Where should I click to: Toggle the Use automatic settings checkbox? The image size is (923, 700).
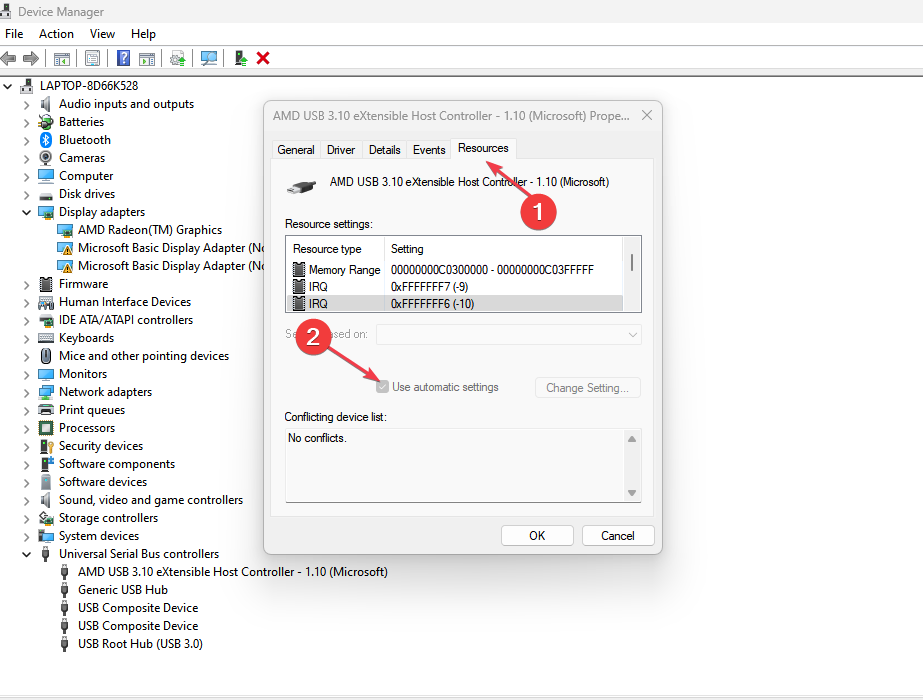coord(383,387)
